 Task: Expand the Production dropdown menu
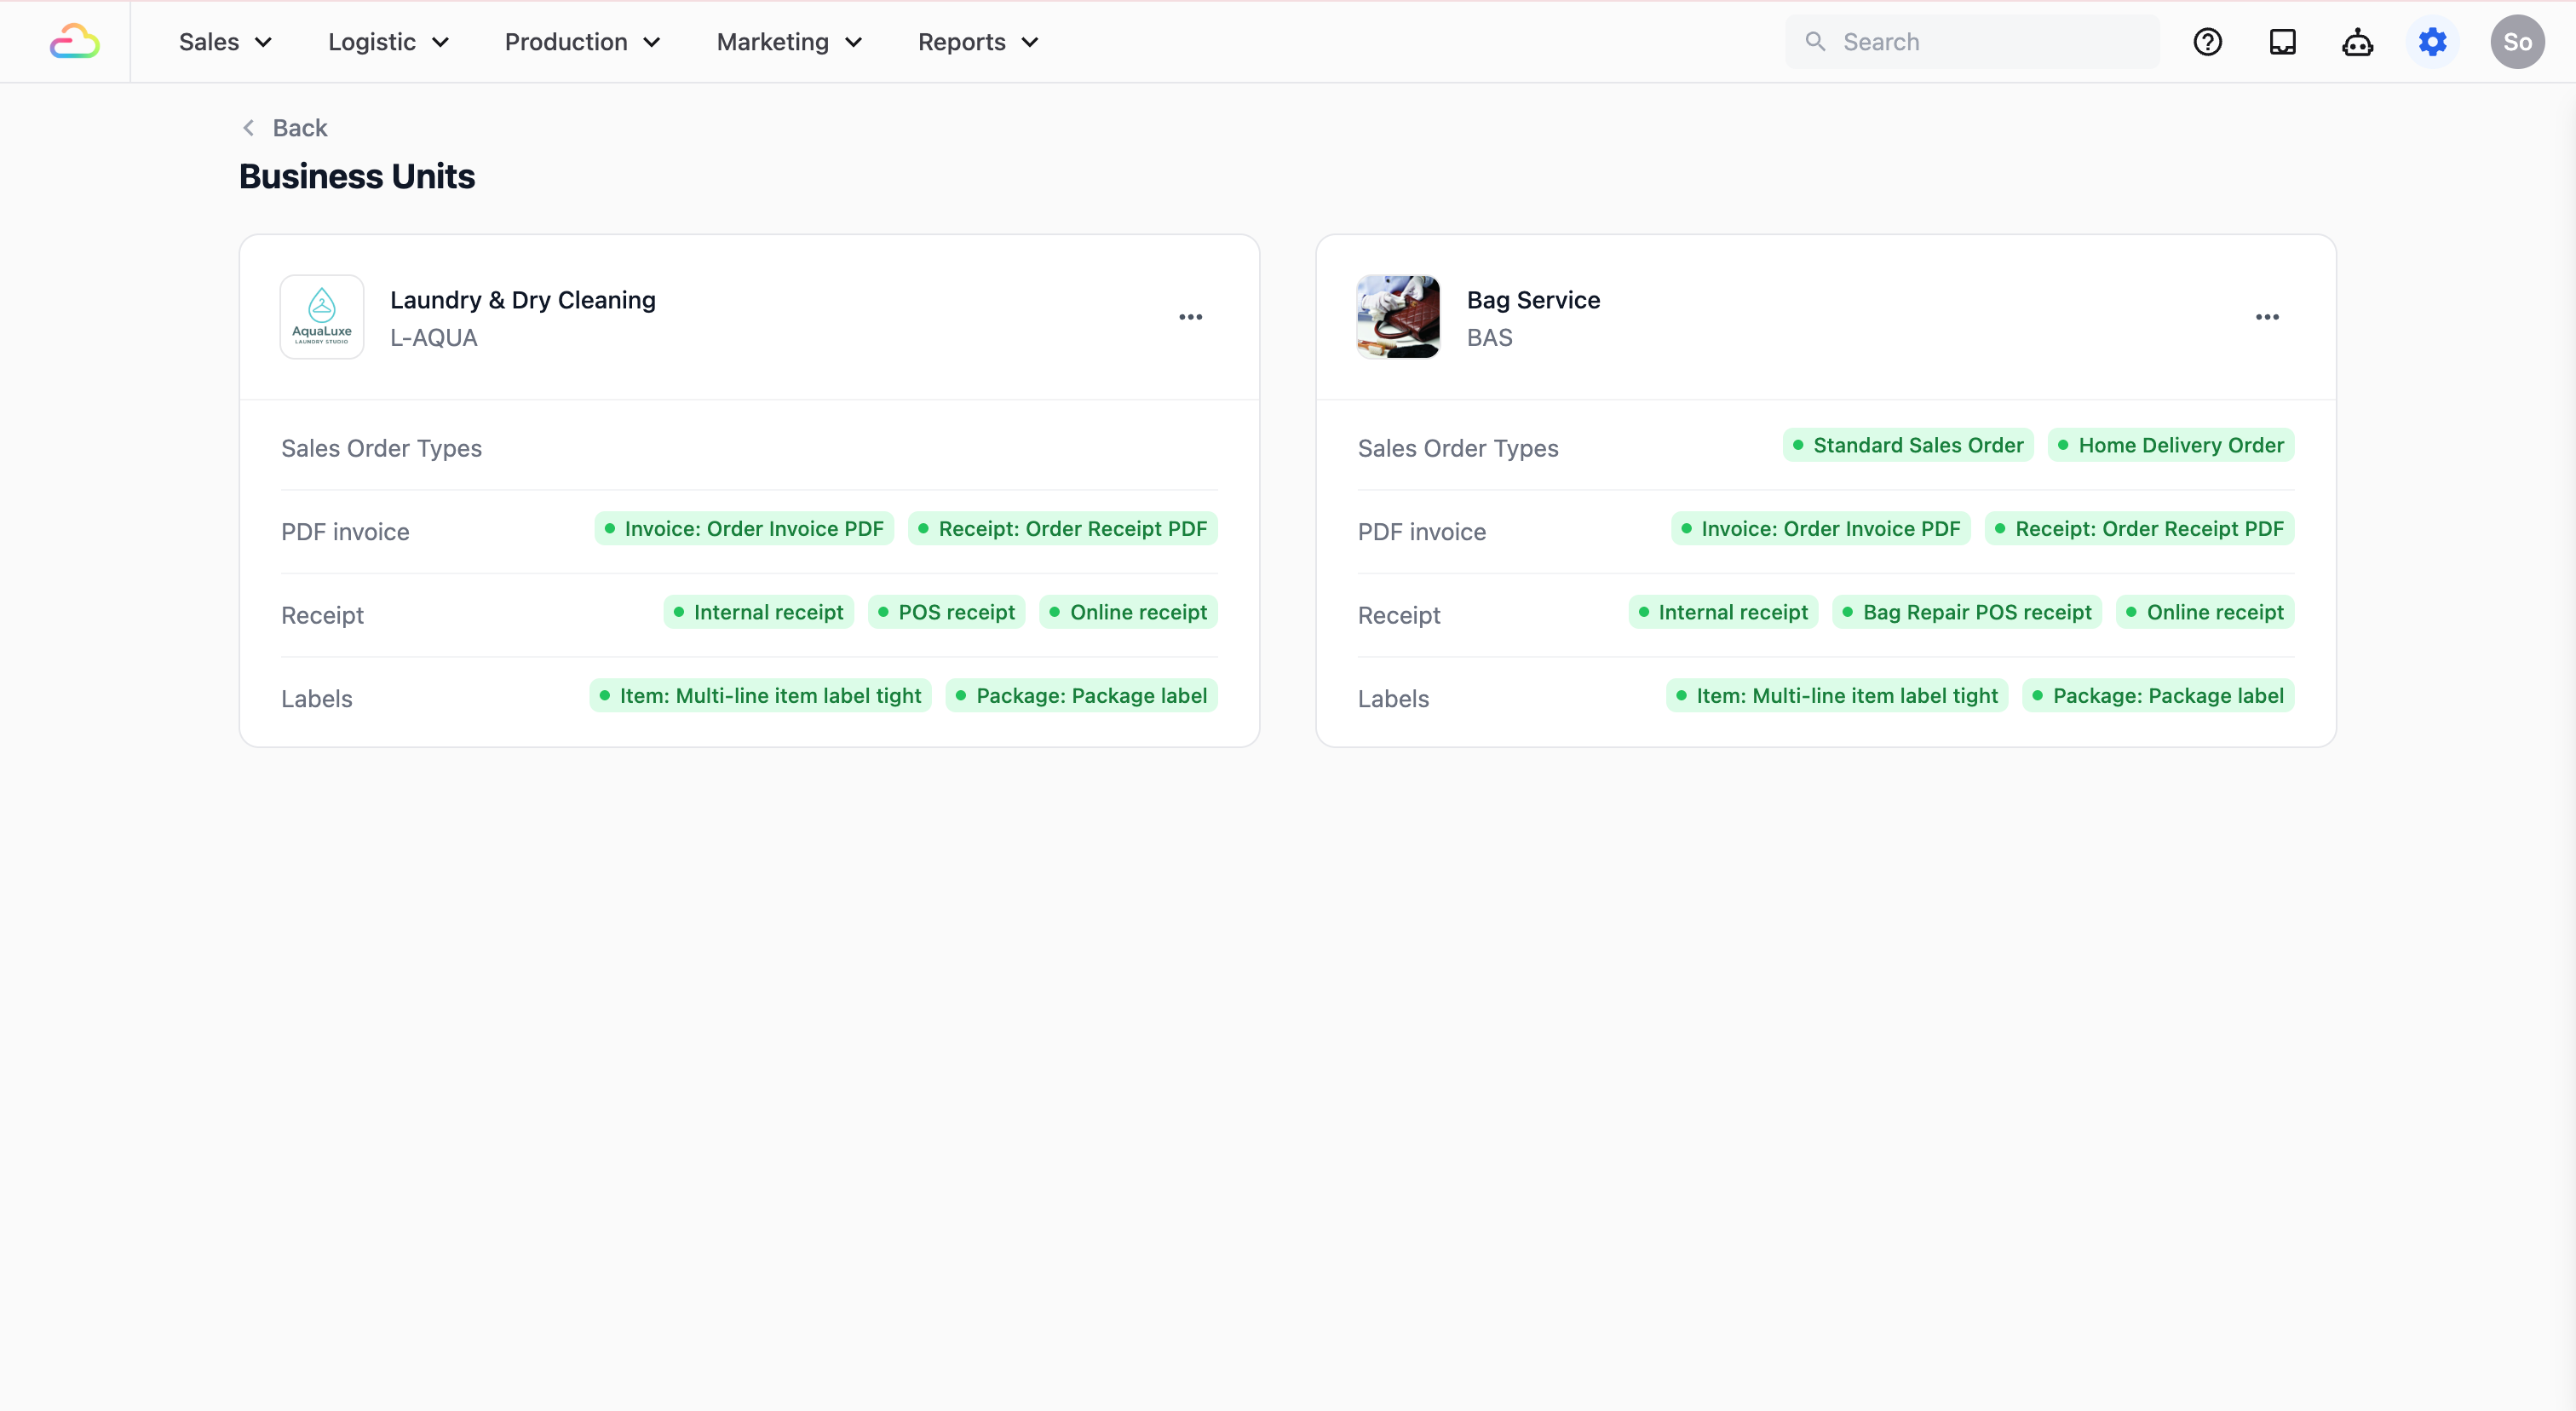coord(582,42)
